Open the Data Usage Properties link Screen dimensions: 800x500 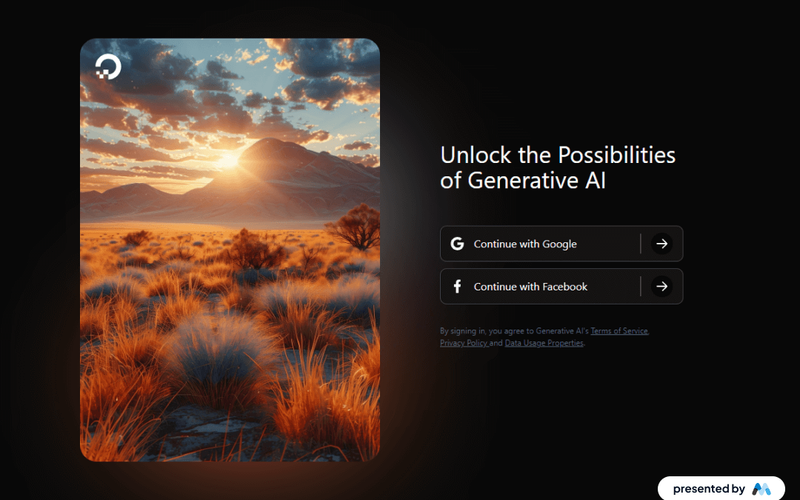tap(544, 343)
